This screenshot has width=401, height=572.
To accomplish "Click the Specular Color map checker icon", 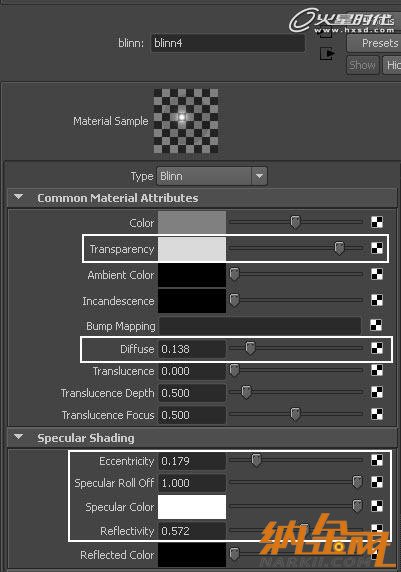I will [x=377, y=506].
